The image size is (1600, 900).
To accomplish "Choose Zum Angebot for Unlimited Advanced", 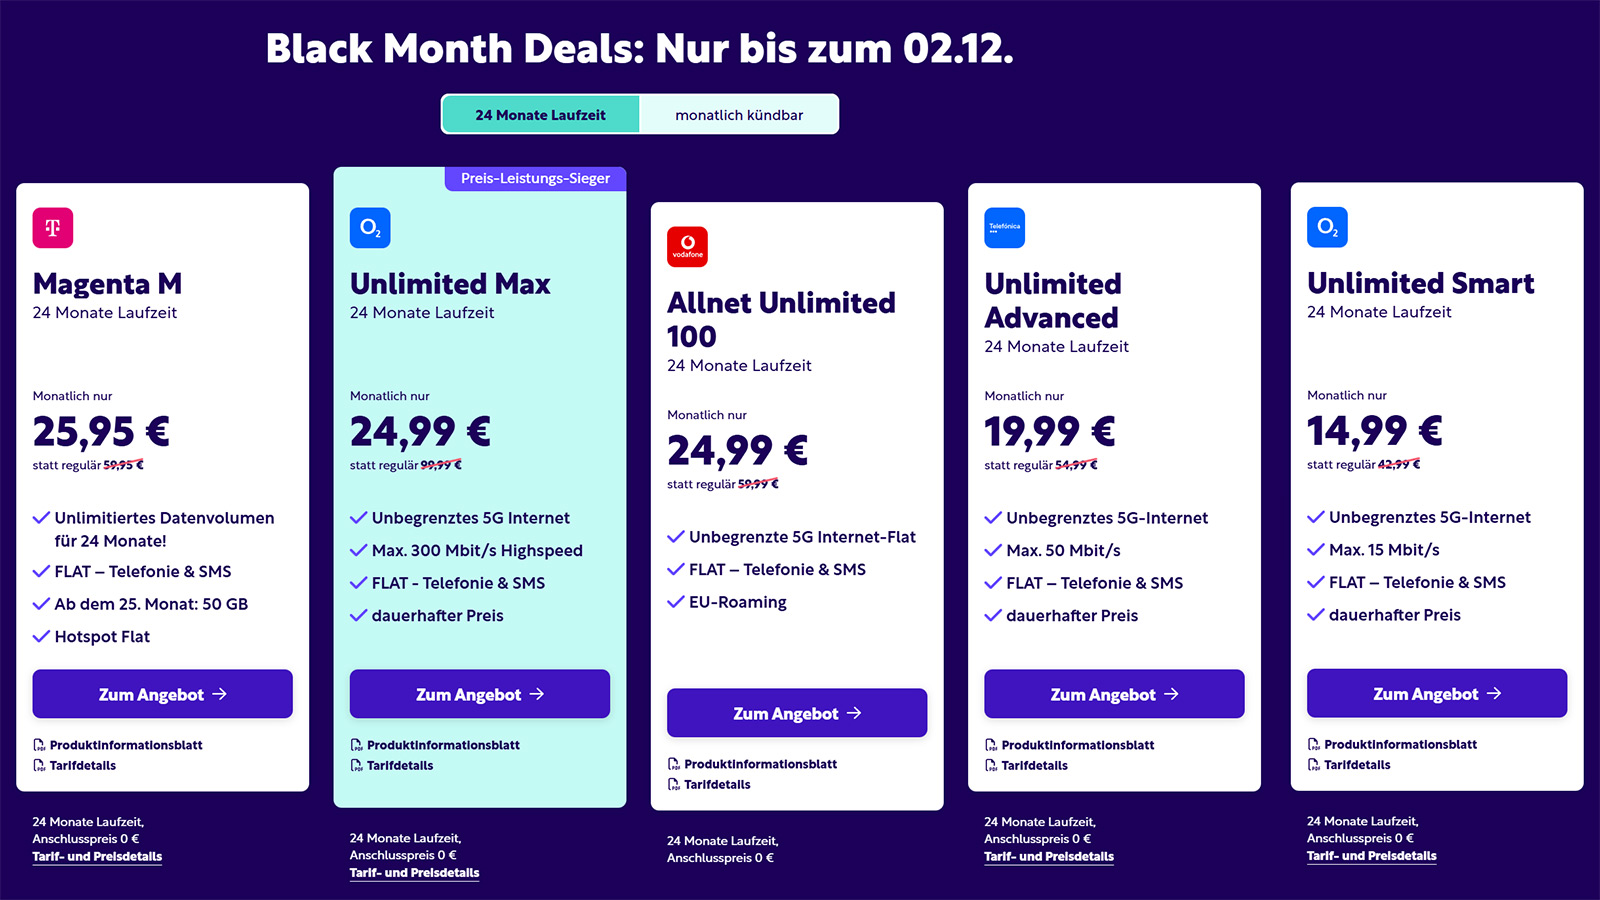I will click(x=1114, y=694).
